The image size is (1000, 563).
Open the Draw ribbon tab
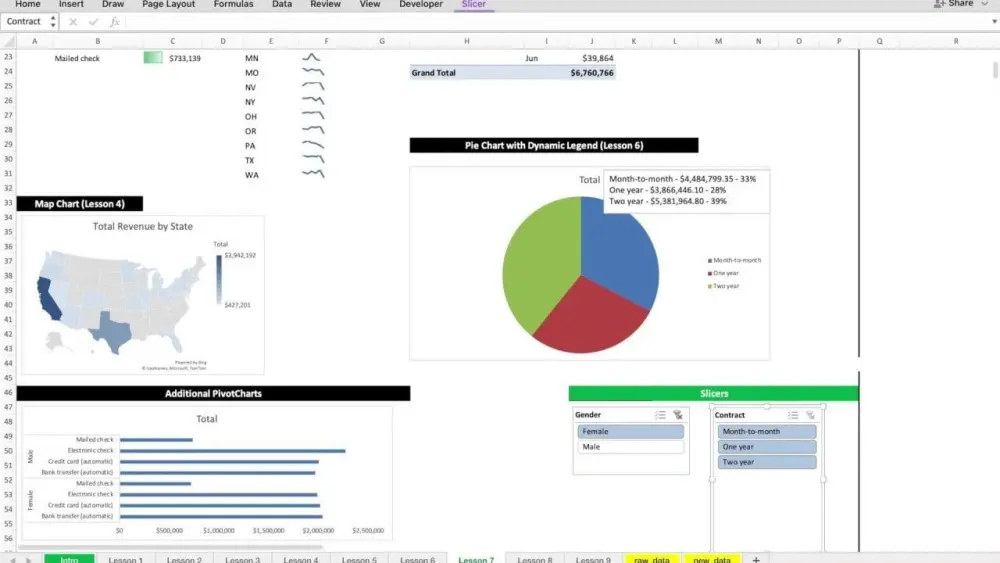click(113, 4)
